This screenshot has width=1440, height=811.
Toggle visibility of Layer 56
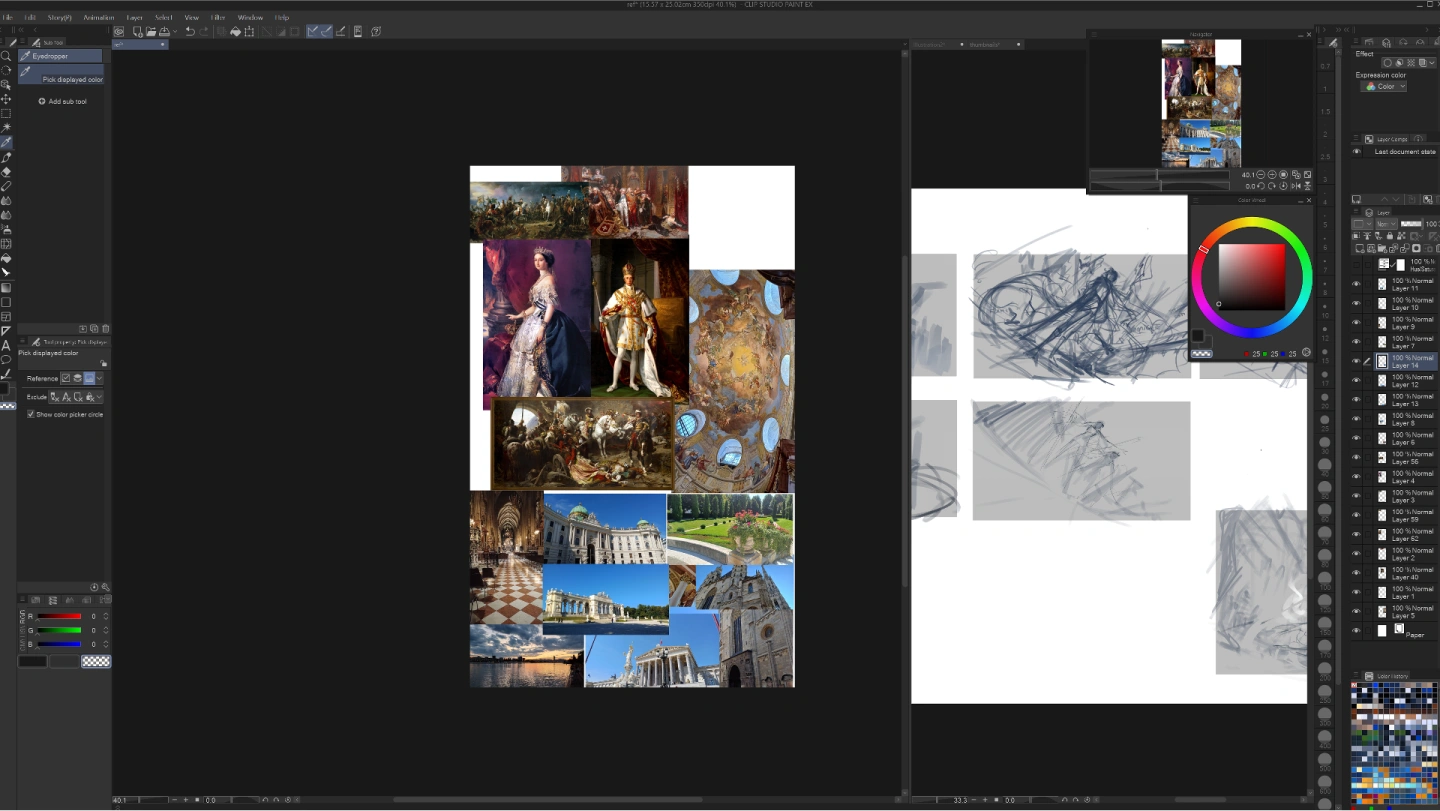coord(1356,457)
